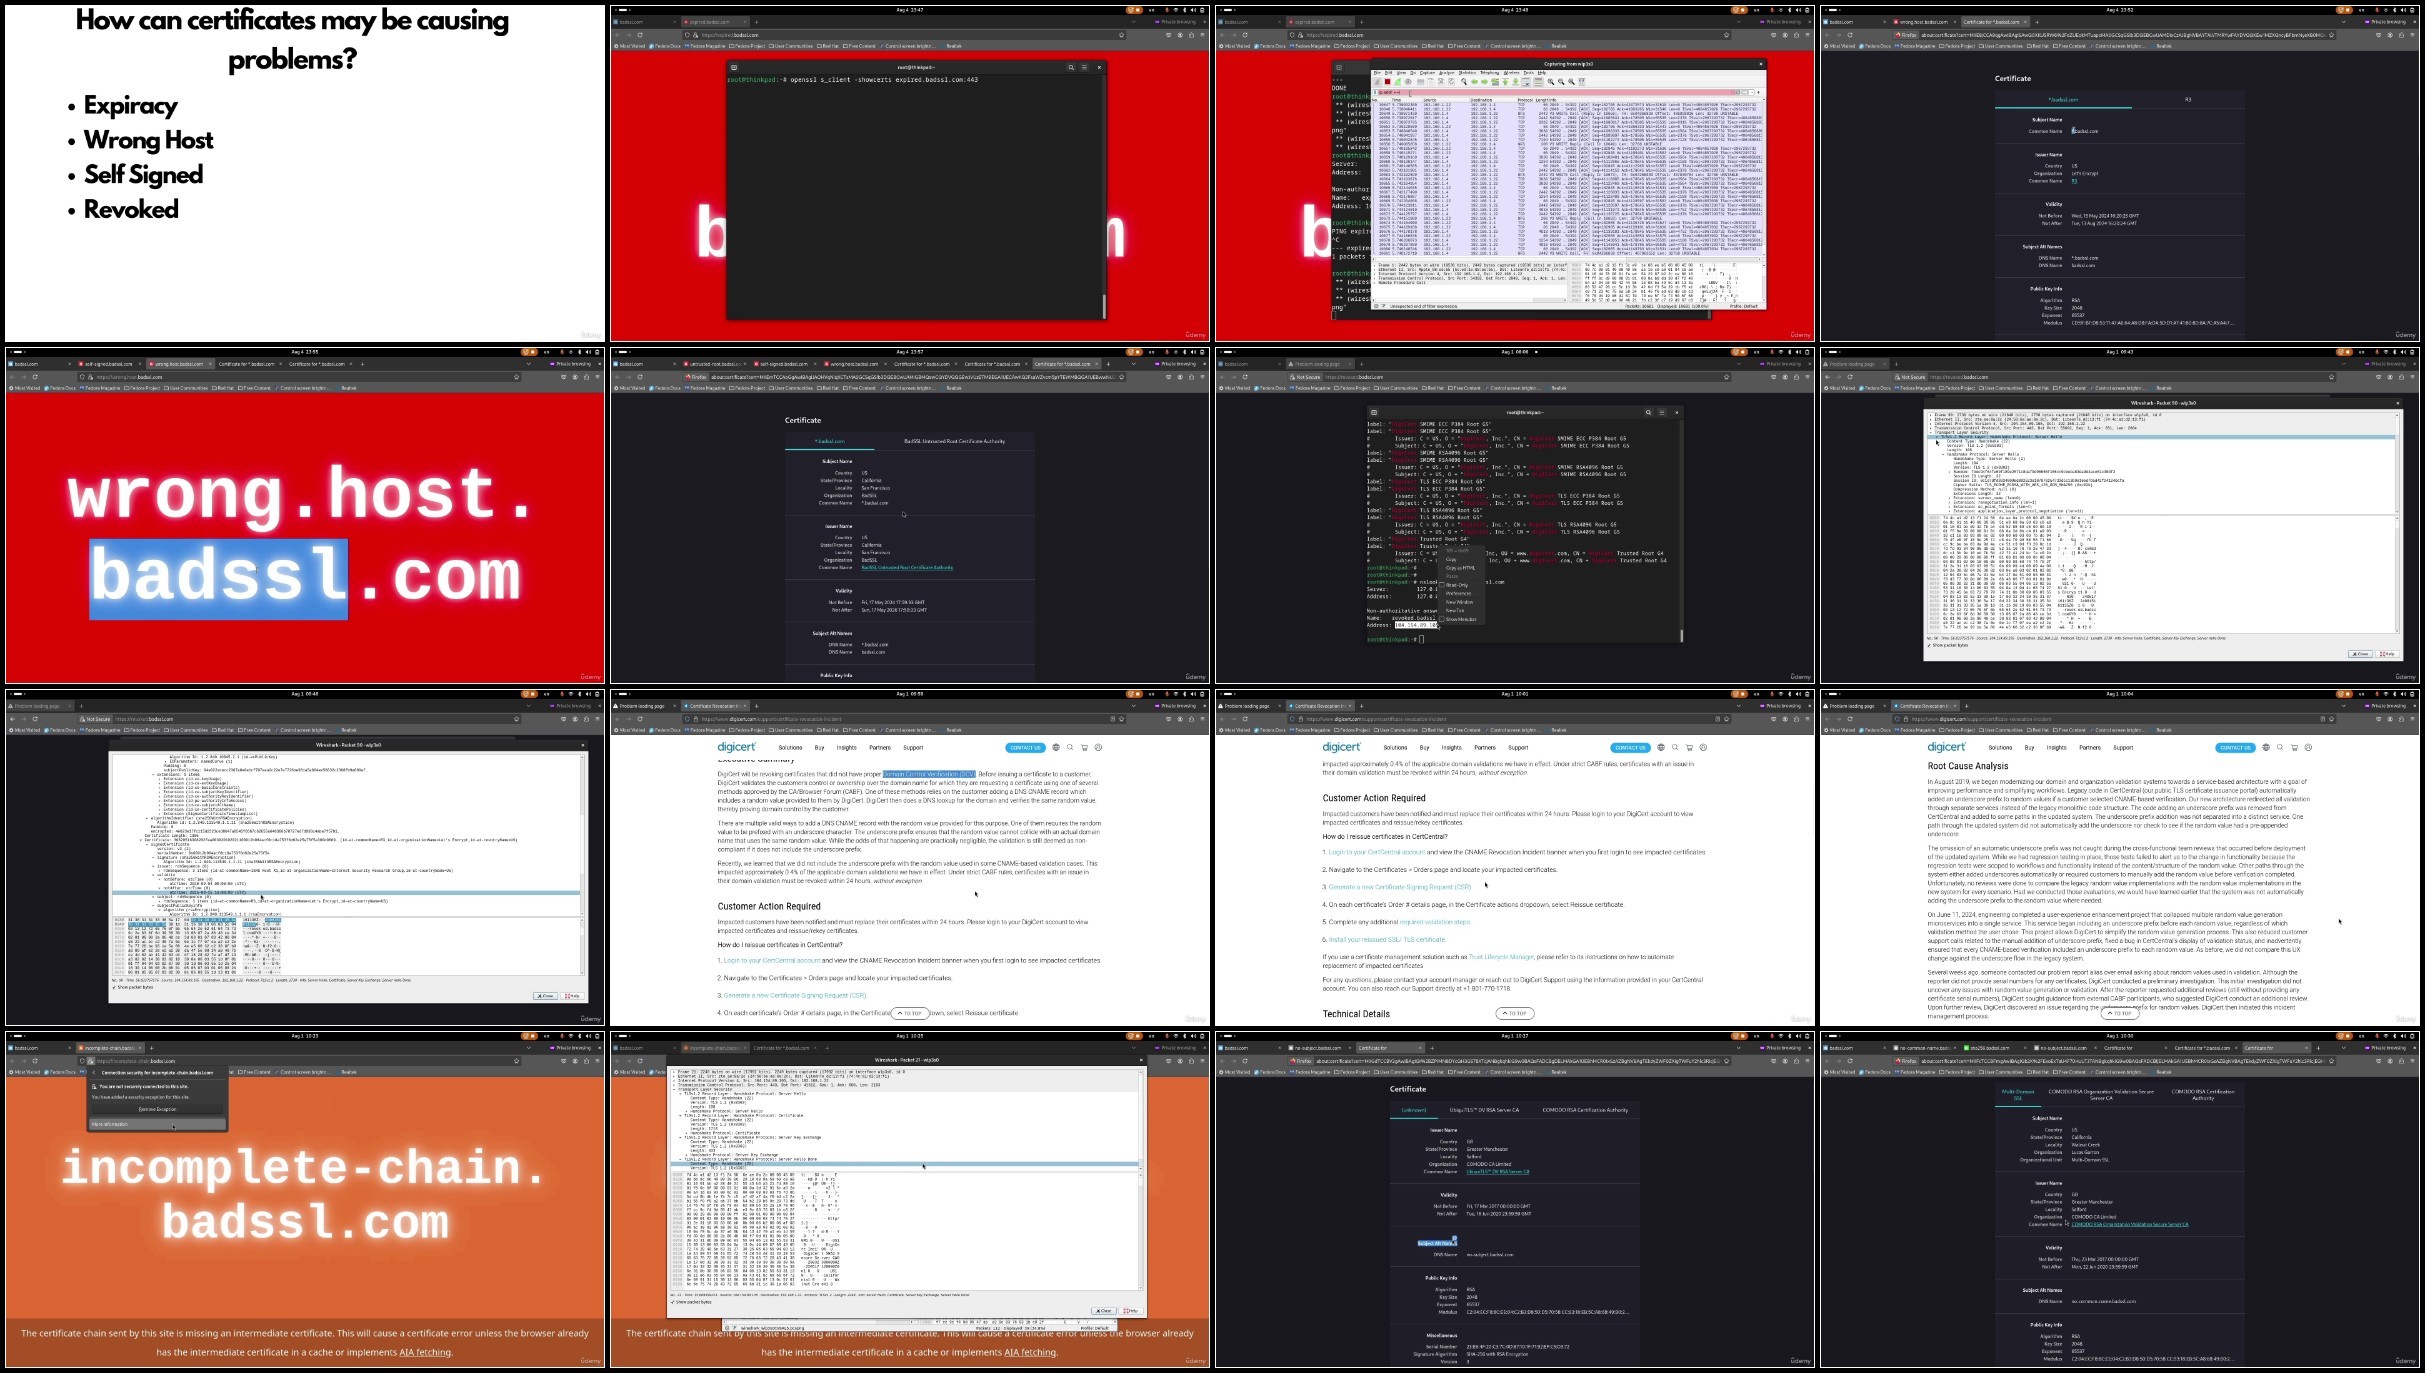The width and height of the screenshot is (2425, 1373).
Task: Open hamburger menu in openssl terminal window
Action: click(1082, 67)
